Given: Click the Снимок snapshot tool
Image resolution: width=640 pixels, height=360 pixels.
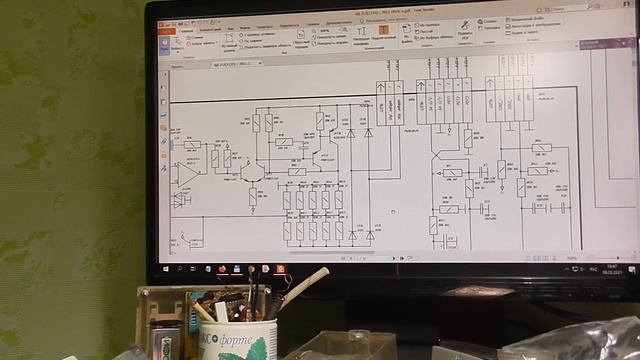Looking at the screenshot, I should click(x=195, y=38).
